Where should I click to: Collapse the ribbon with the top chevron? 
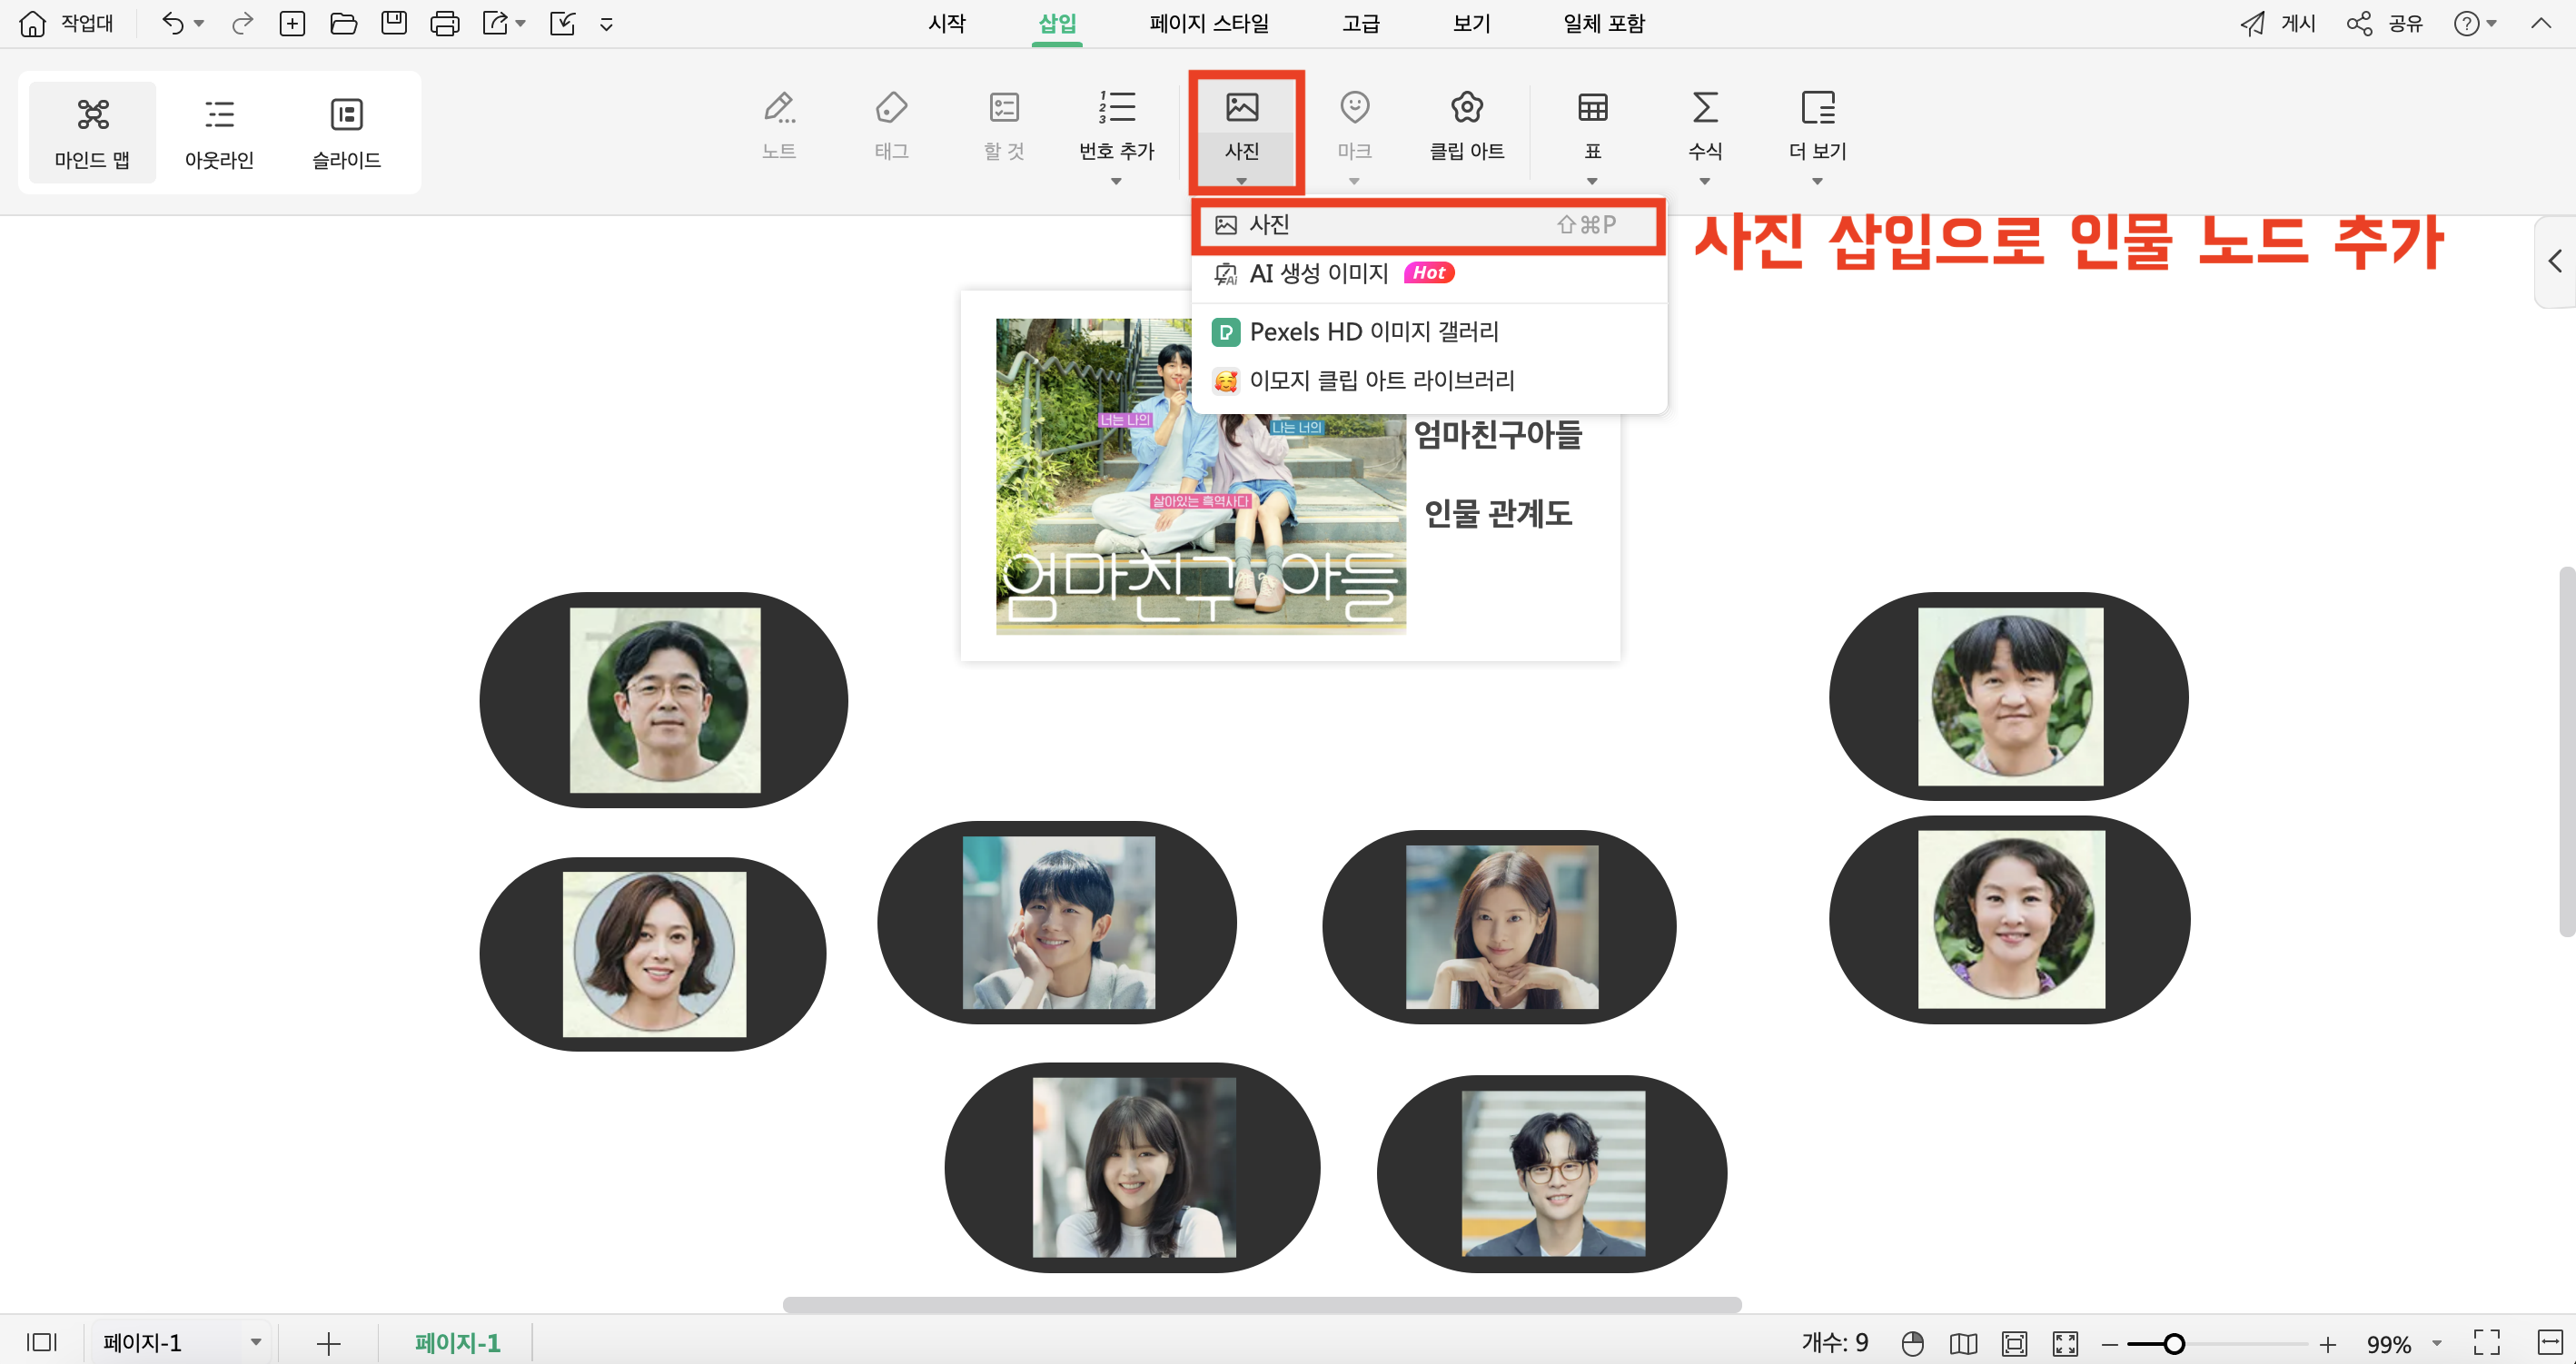[x=2540, y=23]
